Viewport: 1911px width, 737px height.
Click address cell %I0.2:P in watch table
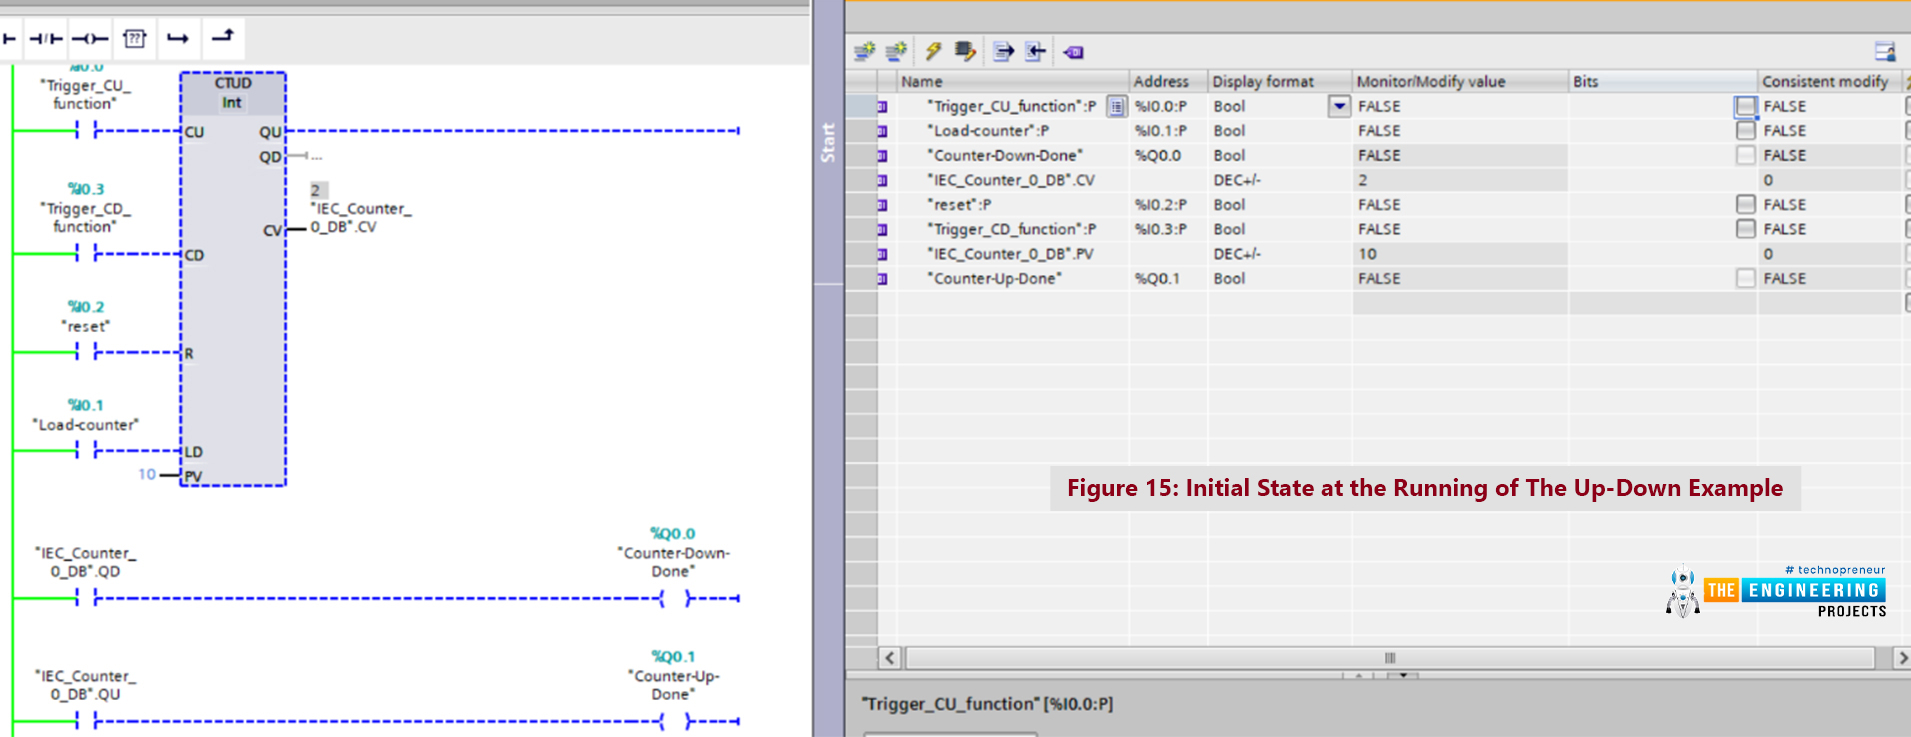[x=1168, y=205]
